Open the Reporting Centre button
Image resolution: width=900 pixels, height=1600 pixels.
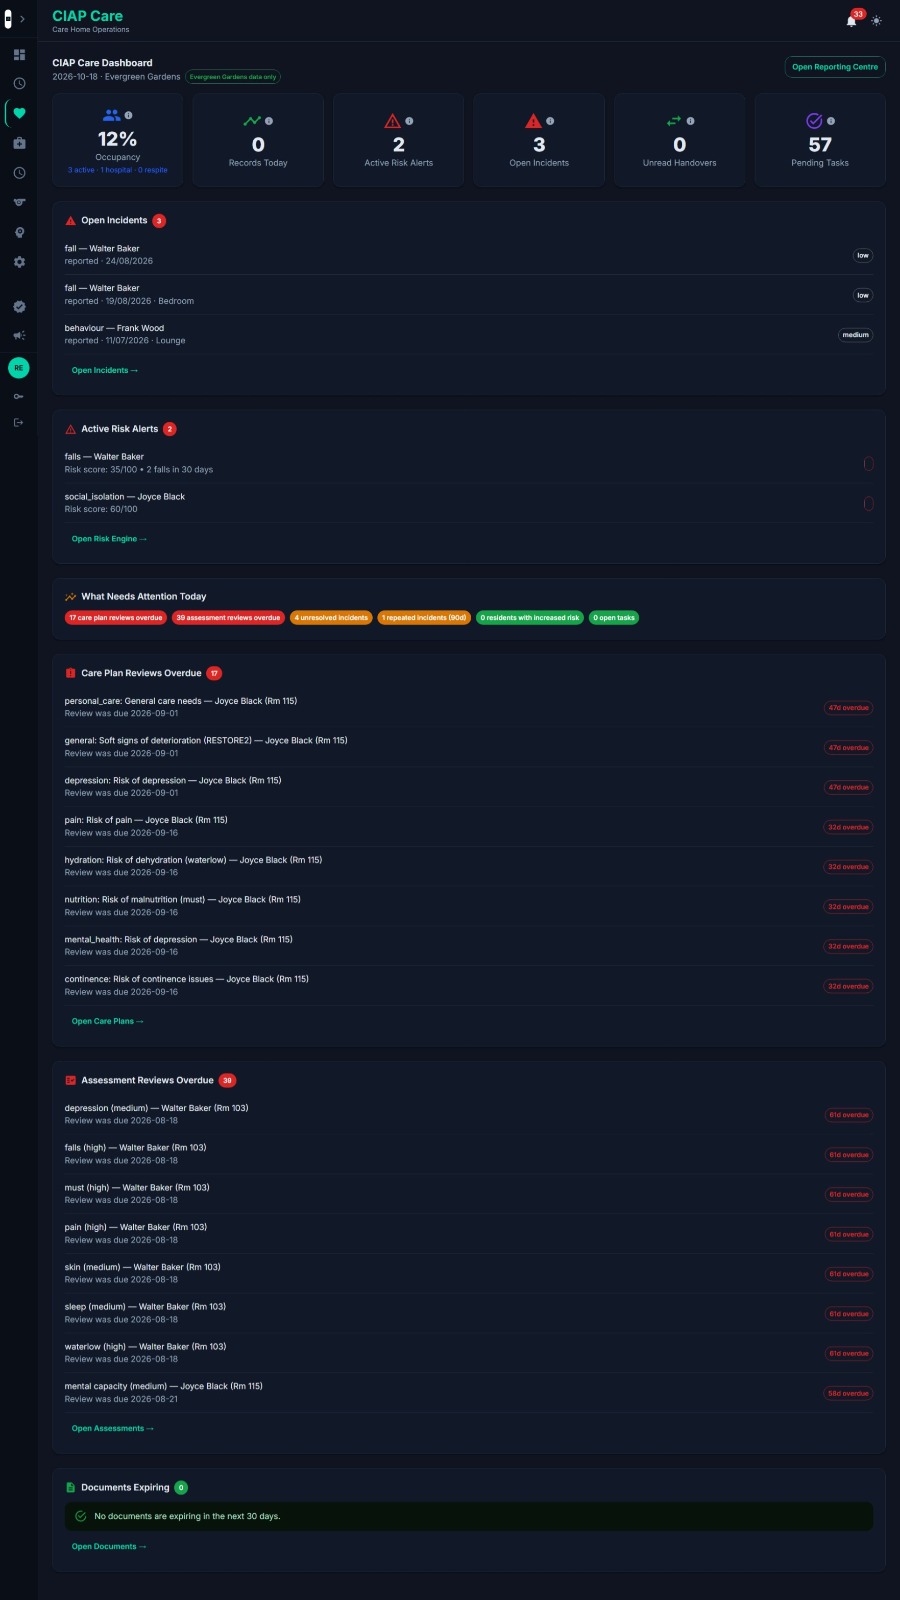point(835,67)
